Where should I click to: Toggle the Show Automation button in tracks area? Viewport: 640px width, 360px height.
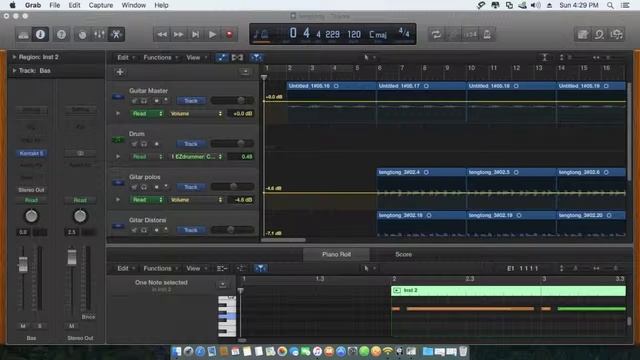click(221, 58)
